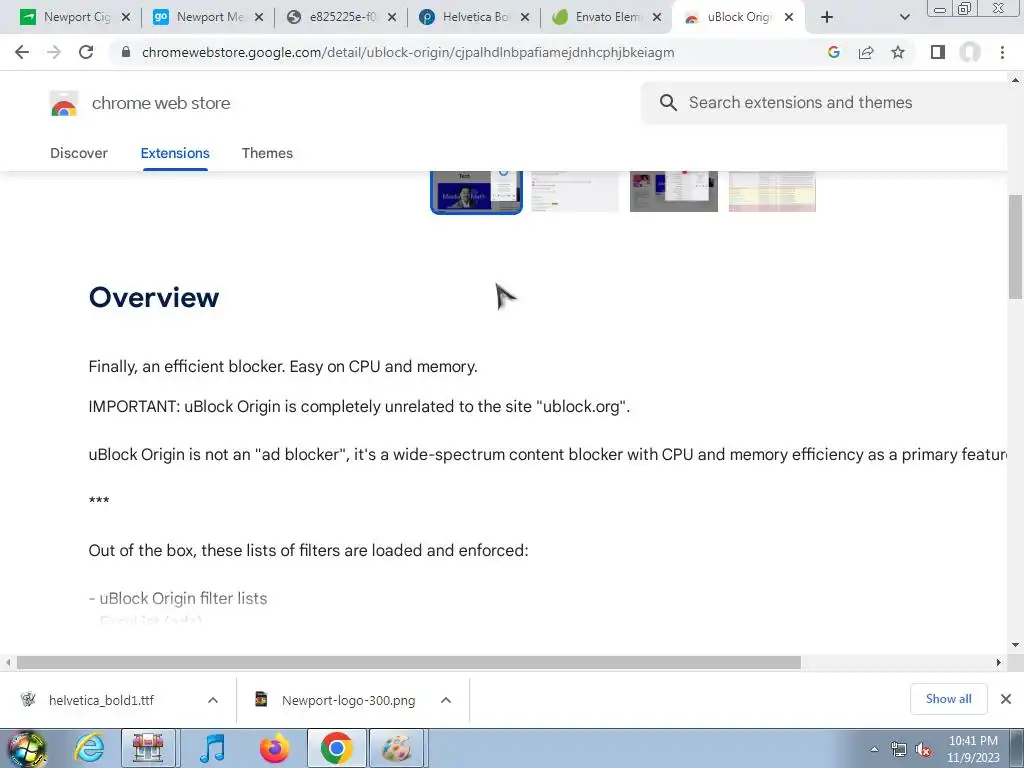Expand options for helvetica_bold1.ttf download
Screen dimensions: 1024x768
pyautogui.click(x=213, y=700)
